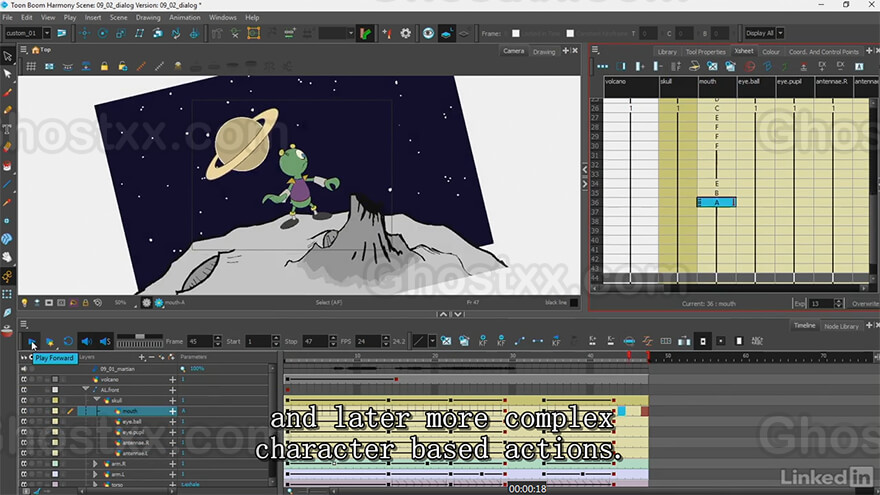Open the Drawing menu
The height and width of the screenshot is (495, 880).
148,17
